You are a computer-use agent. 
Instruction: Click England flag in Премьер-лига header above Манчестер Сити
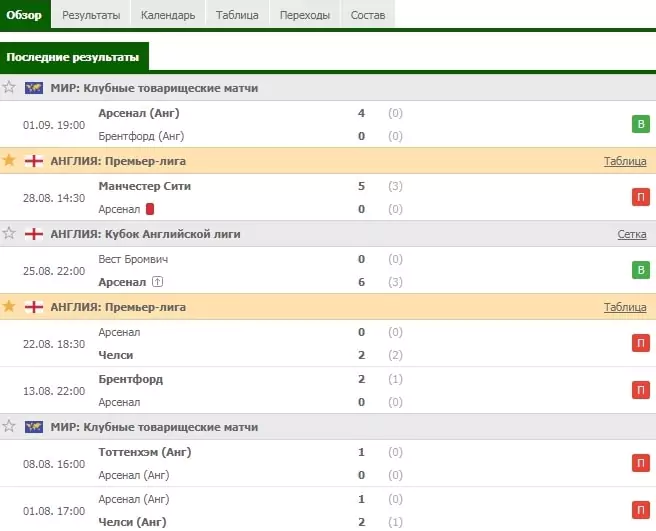pyautogui.click(x=34, y=161)
